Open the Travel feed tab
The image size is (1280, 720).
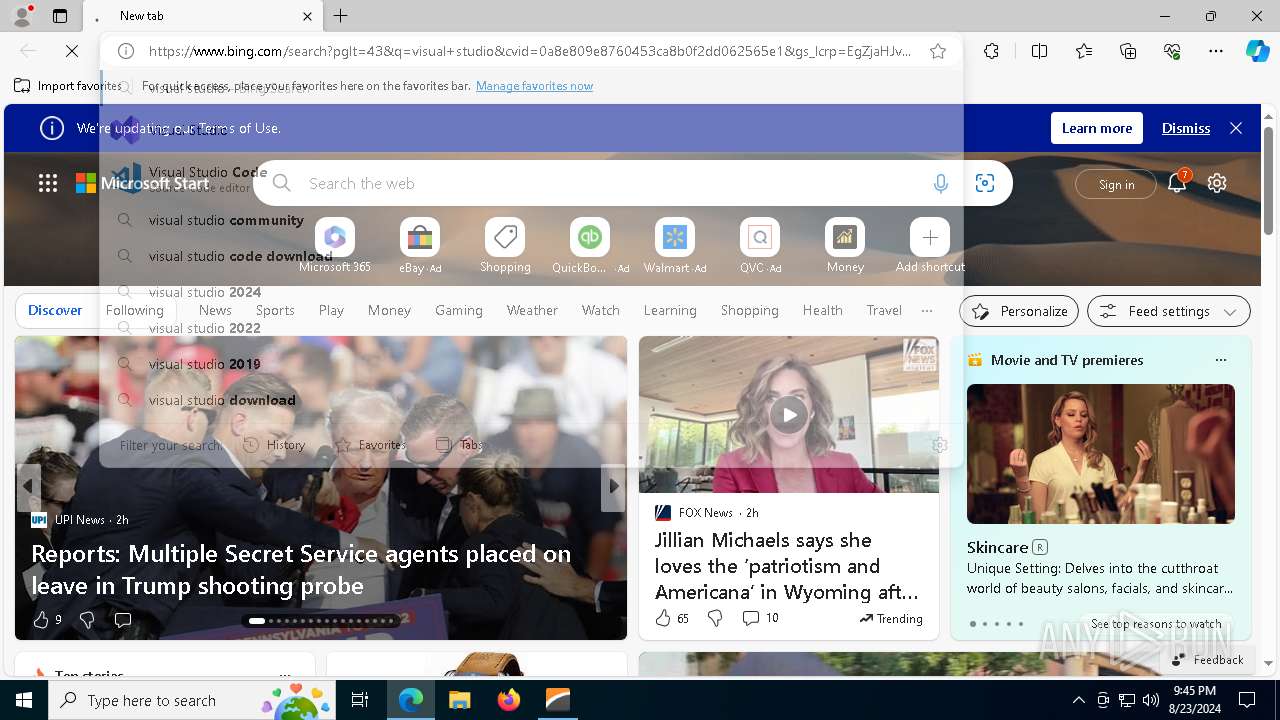(884, 310)
